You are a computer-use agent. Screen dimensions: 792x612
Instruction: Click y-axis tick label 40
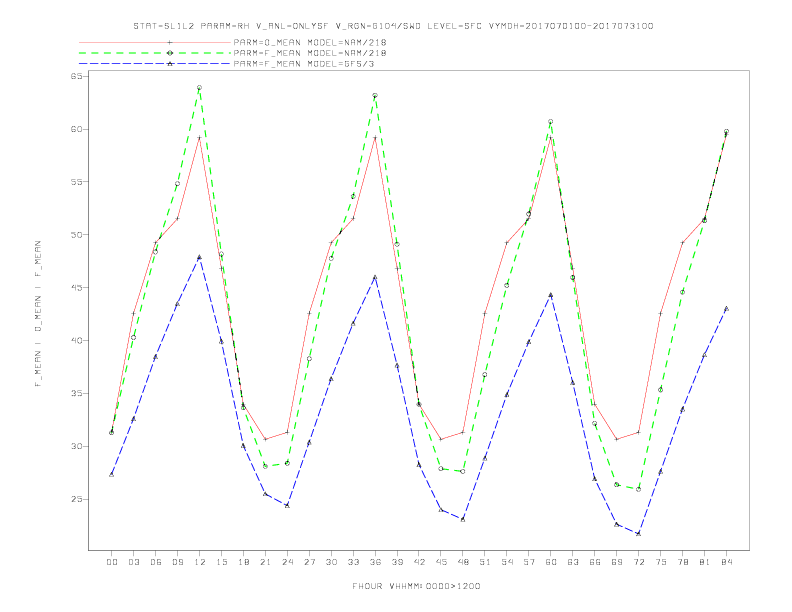76,341
